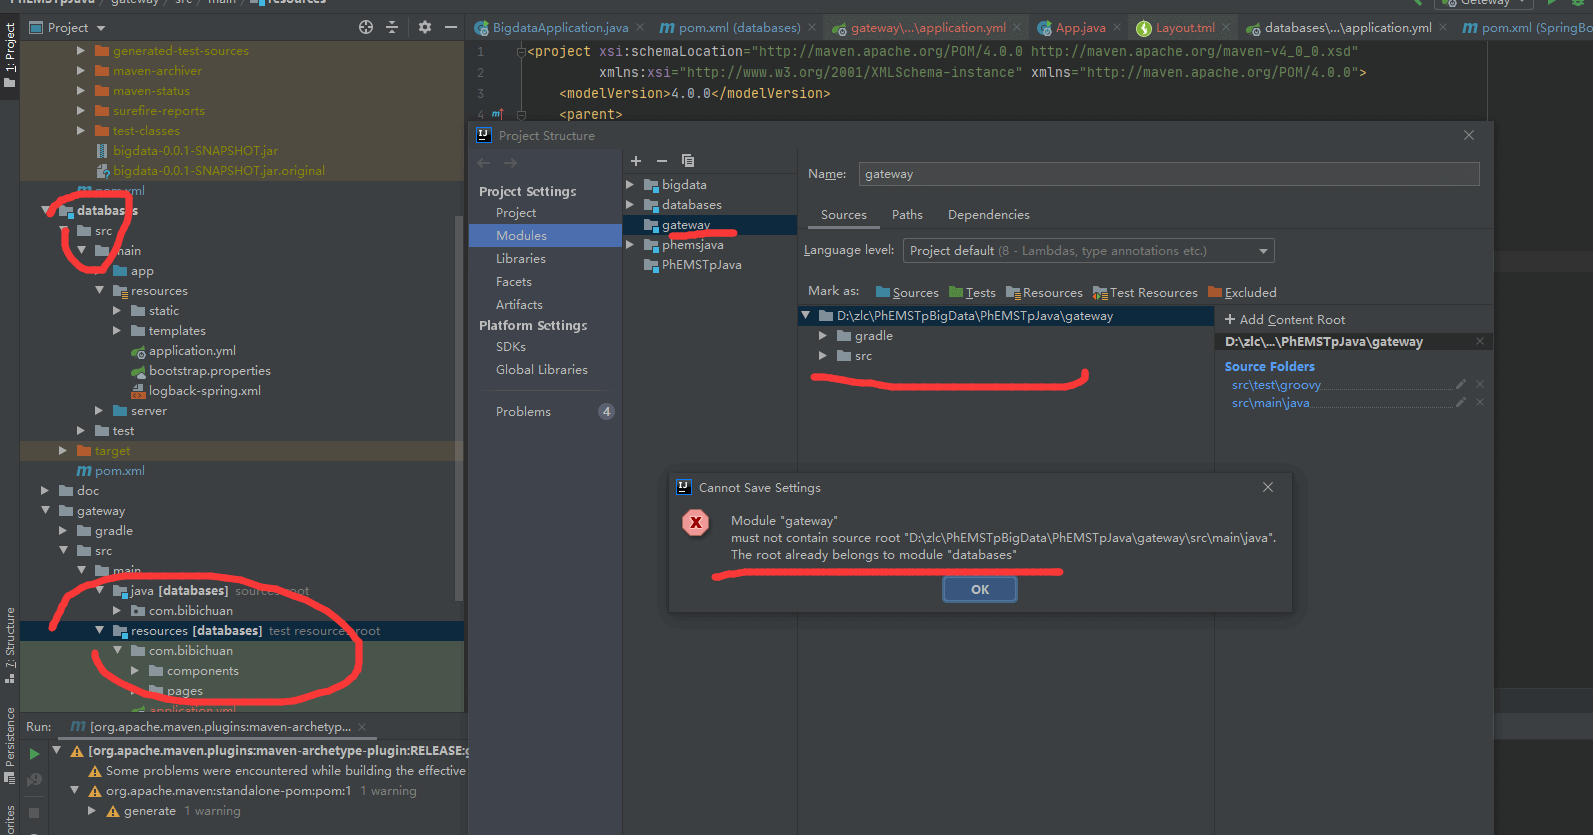Open the Language level dropdown
The height and width of the screenshot is (835, 1593).
[1088, 251]
